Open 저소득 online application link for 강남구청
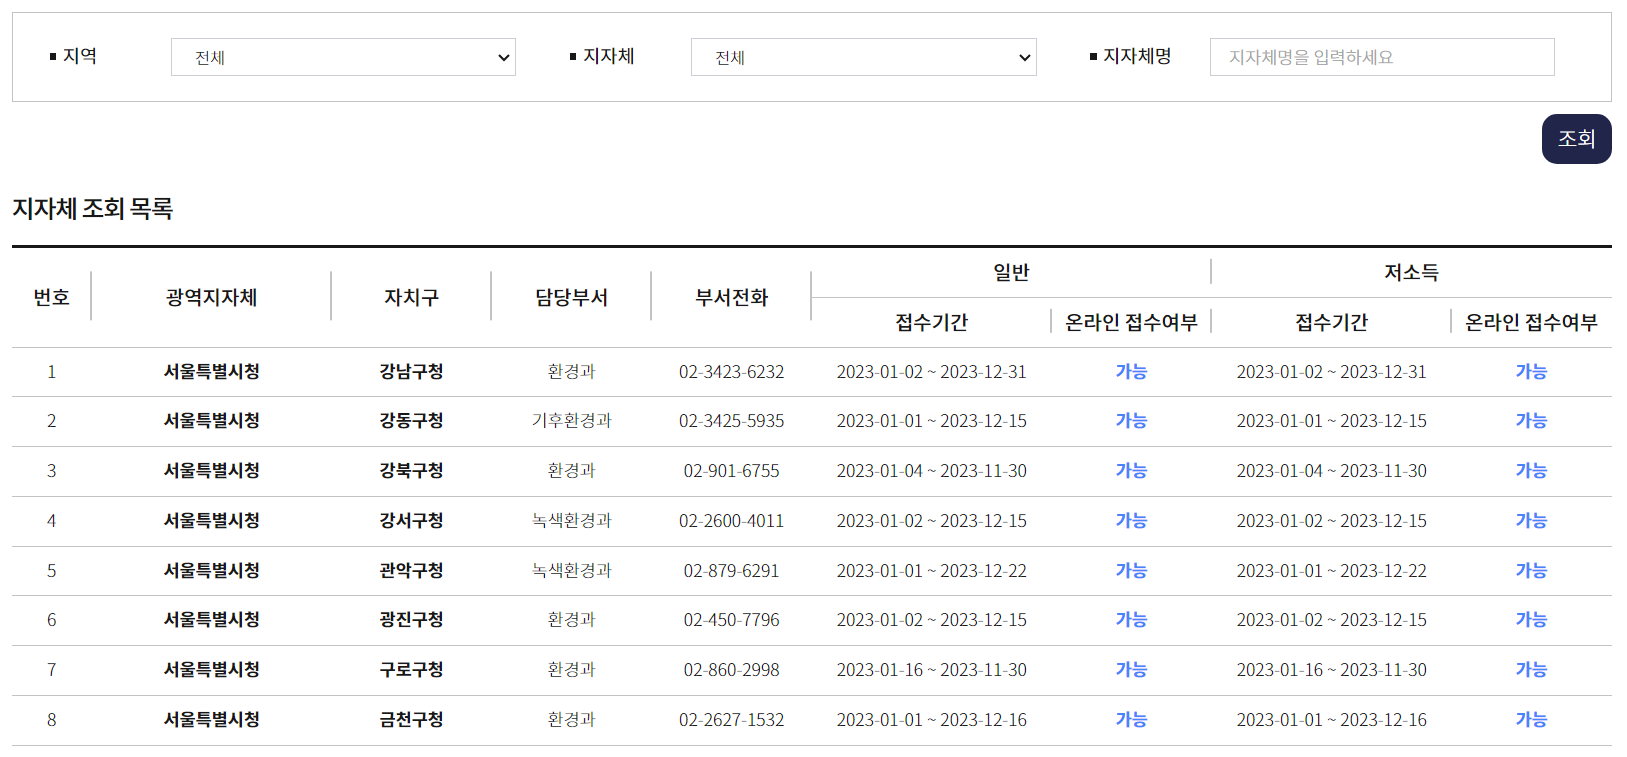Viewport: 1627px width, 757px height. [x=1531, y=372]
